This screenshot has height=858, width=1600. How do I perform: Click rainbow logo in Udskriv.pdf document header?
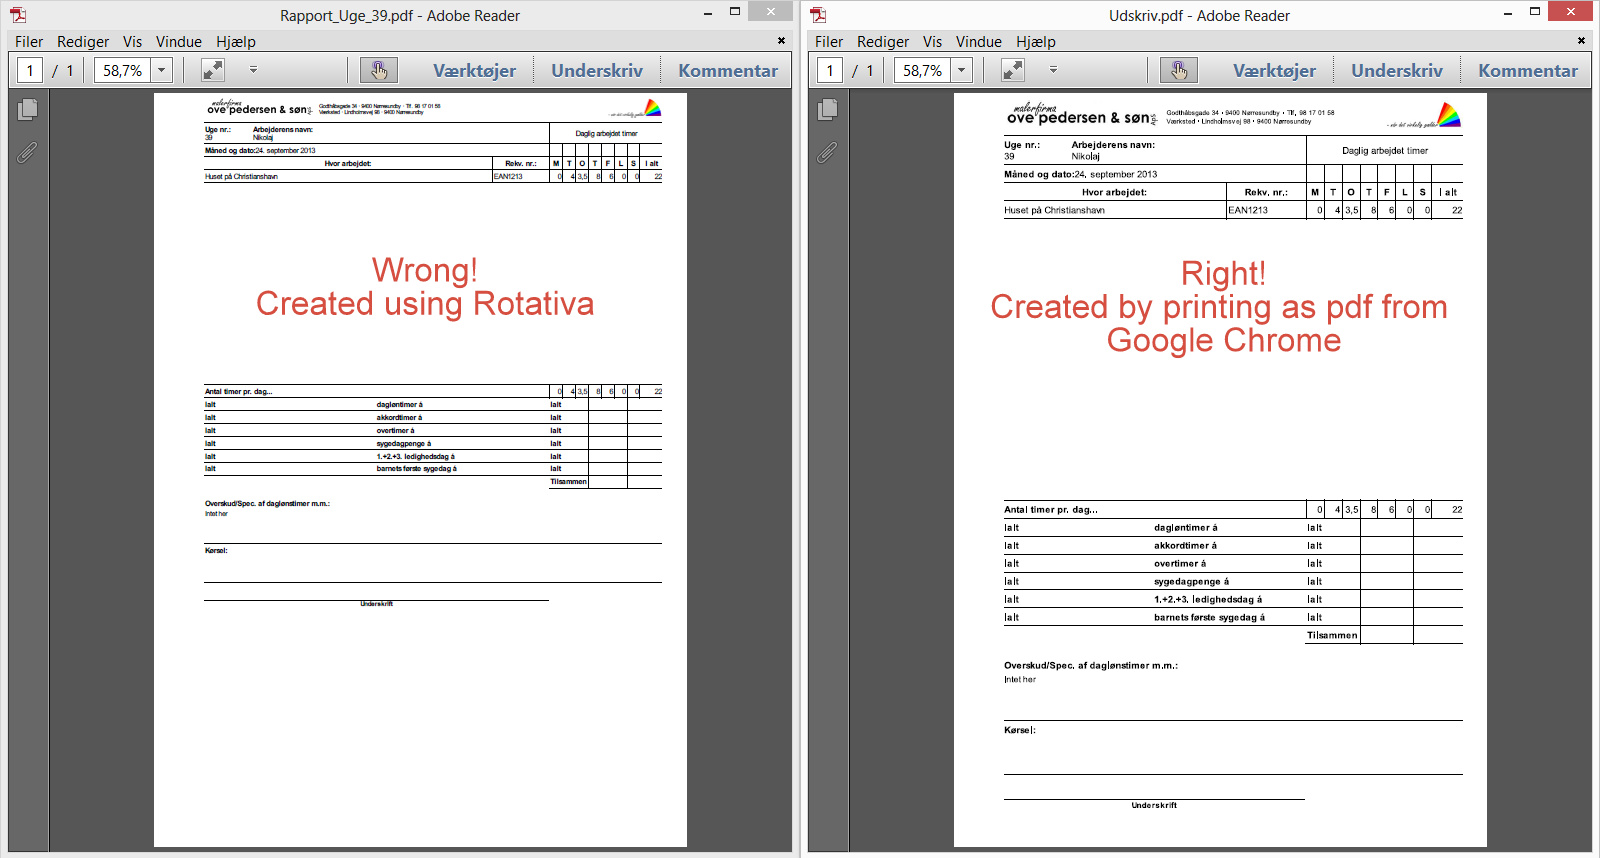(1449, 115)
